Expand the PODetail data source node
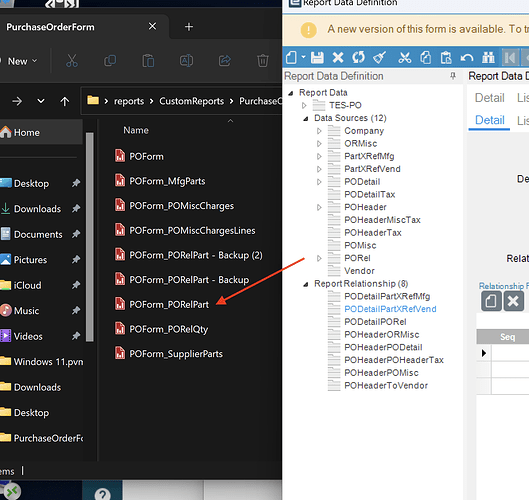The image size is (529, 500). click(319, 182)
